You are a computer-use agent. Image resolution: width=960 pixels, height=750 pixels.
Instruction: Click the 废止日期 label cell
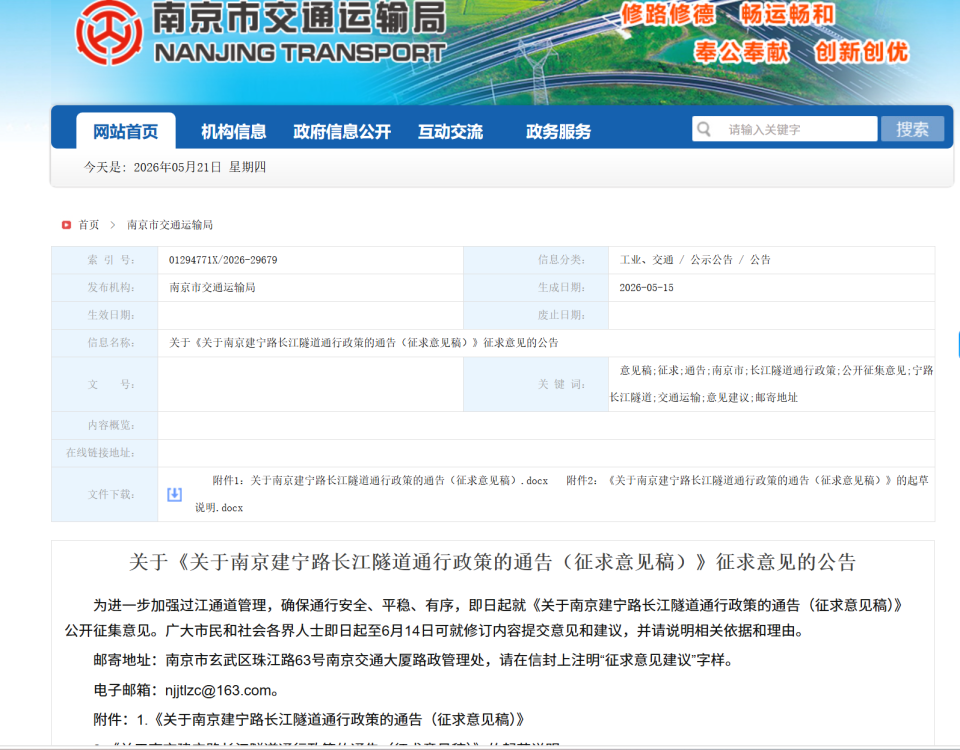pyautogui.click(x=536, y=315)
